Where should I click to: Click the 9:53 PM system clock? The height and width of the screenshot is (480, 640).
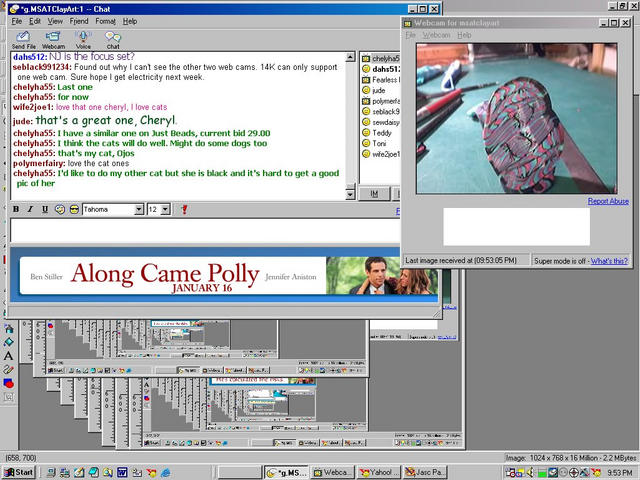coord(620,473)
